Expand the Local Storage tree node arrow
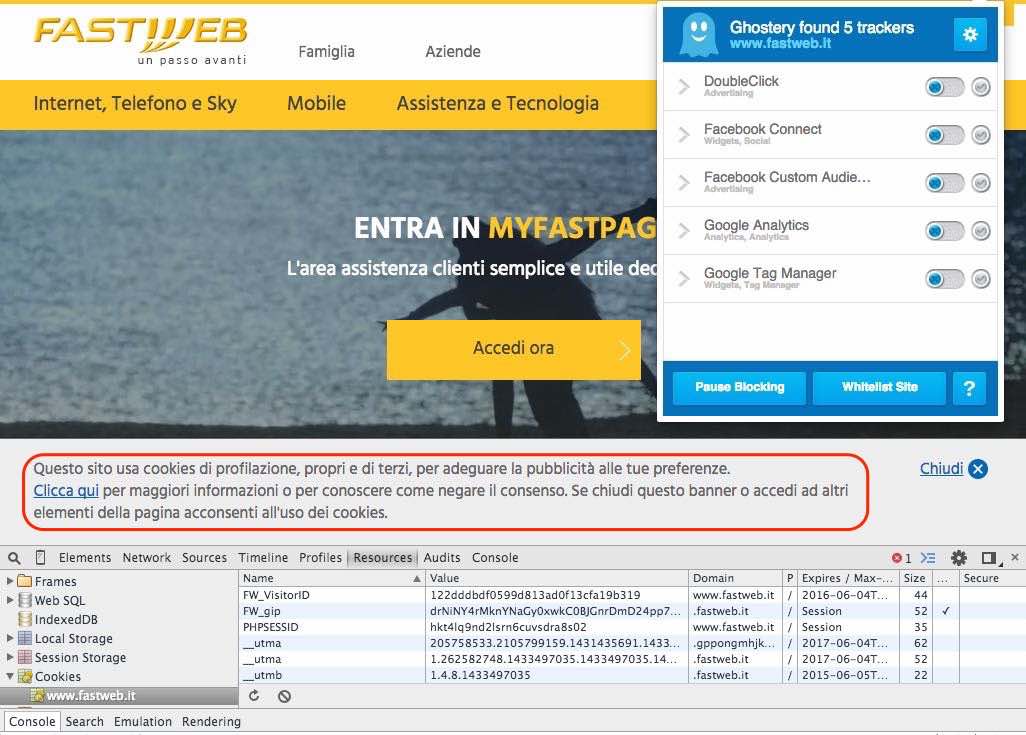Viewport: 1026px width, 735px height. (x=10, y=637)
